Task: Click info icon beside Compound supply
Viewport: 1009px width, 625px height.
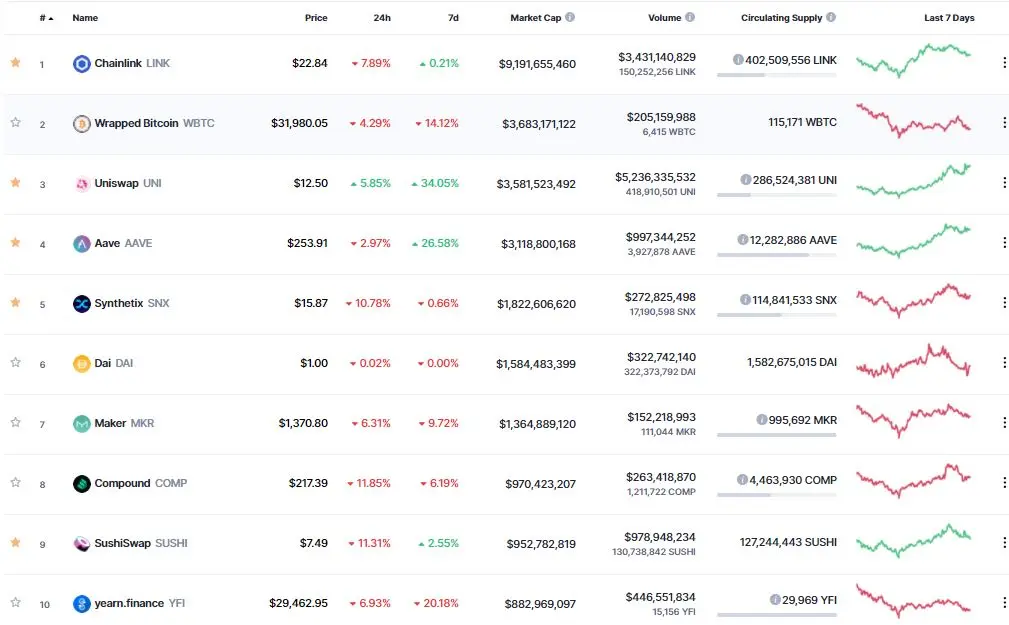Action: pyautogui.click(x=742, y=480)
